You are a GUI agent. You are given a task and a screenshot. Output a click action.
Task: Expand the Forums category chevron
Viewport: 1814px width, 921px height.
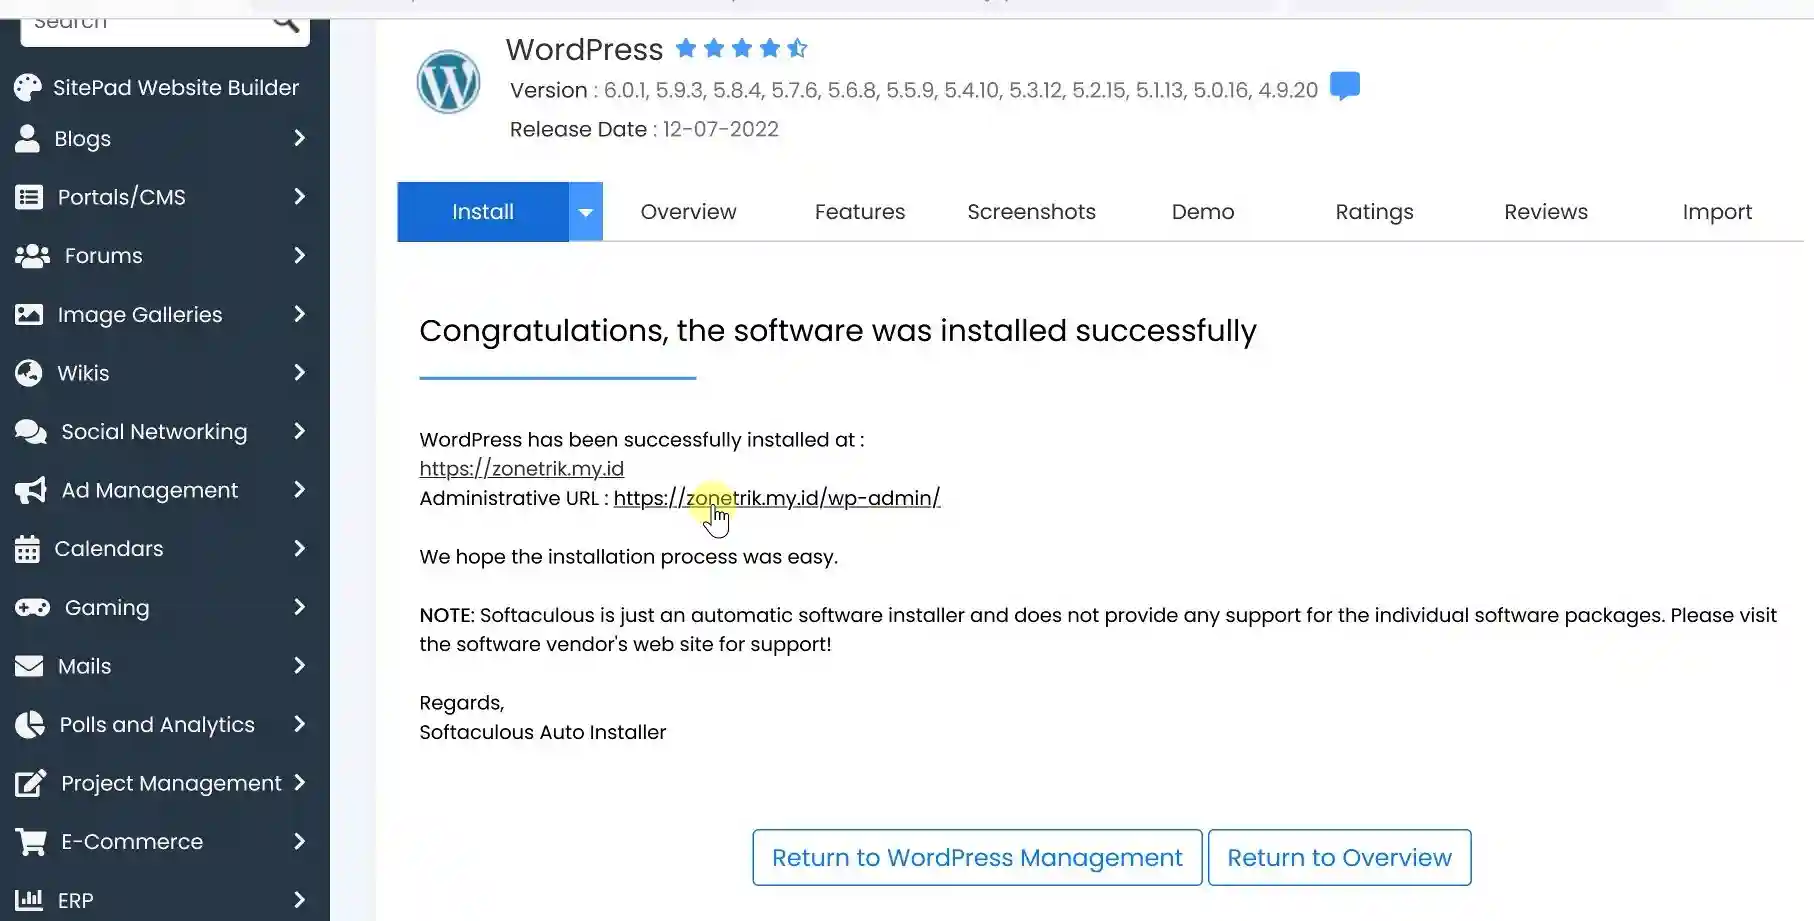[299, 255]
